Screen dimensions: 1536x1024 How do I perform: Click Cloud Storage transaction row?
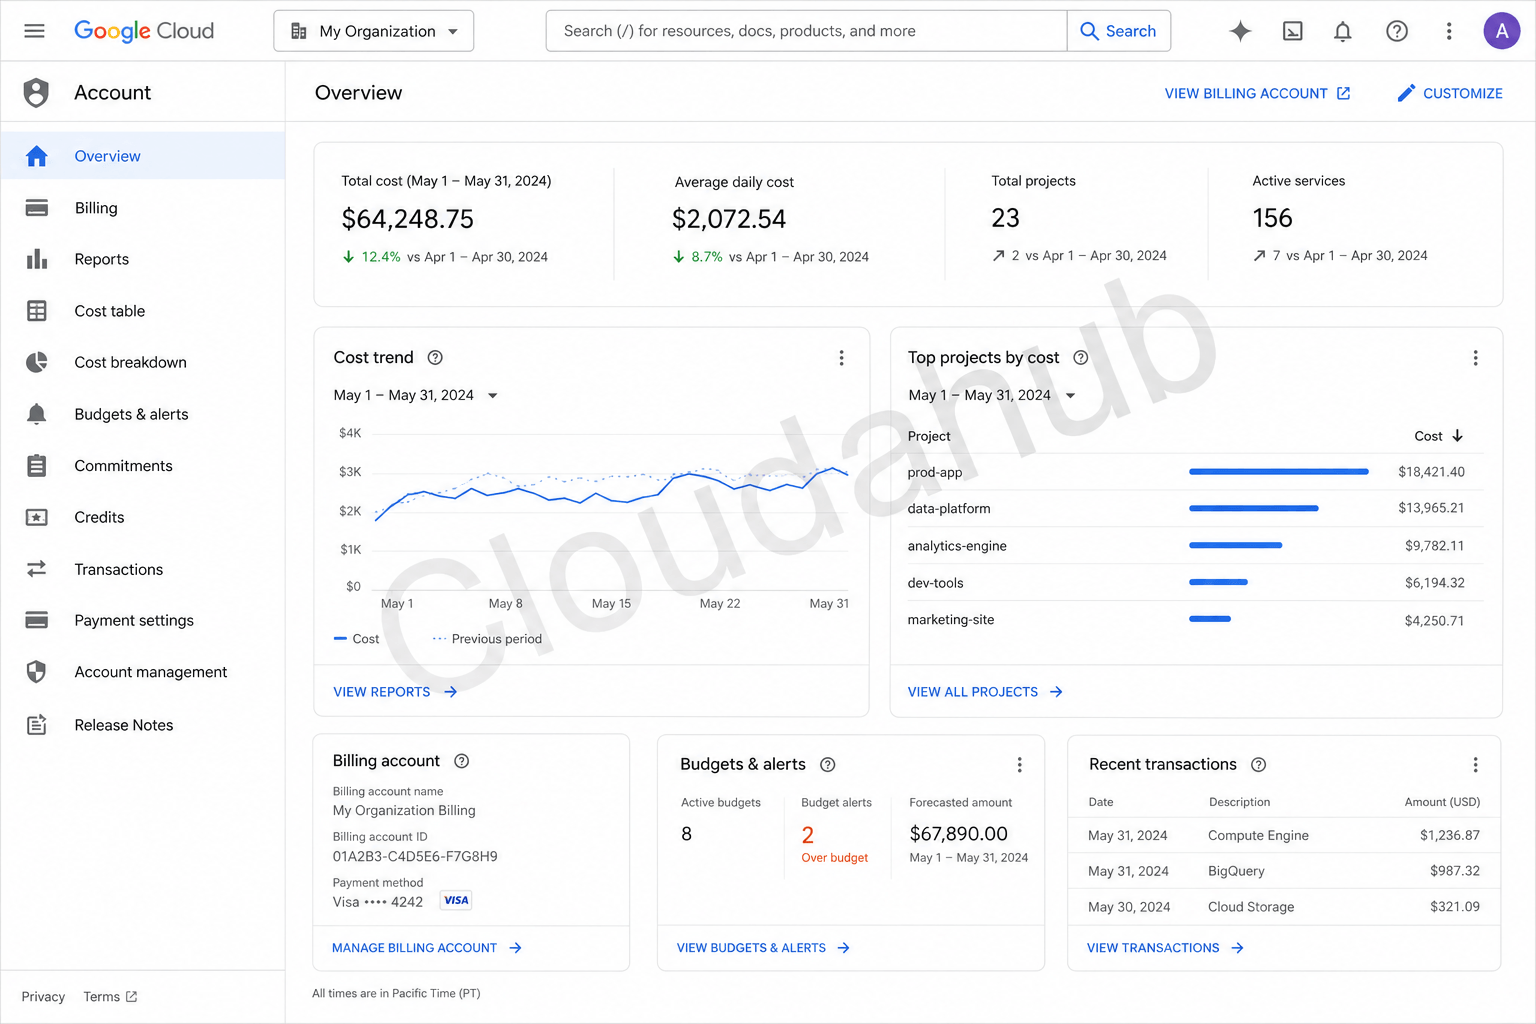[x=1284, y=907]
